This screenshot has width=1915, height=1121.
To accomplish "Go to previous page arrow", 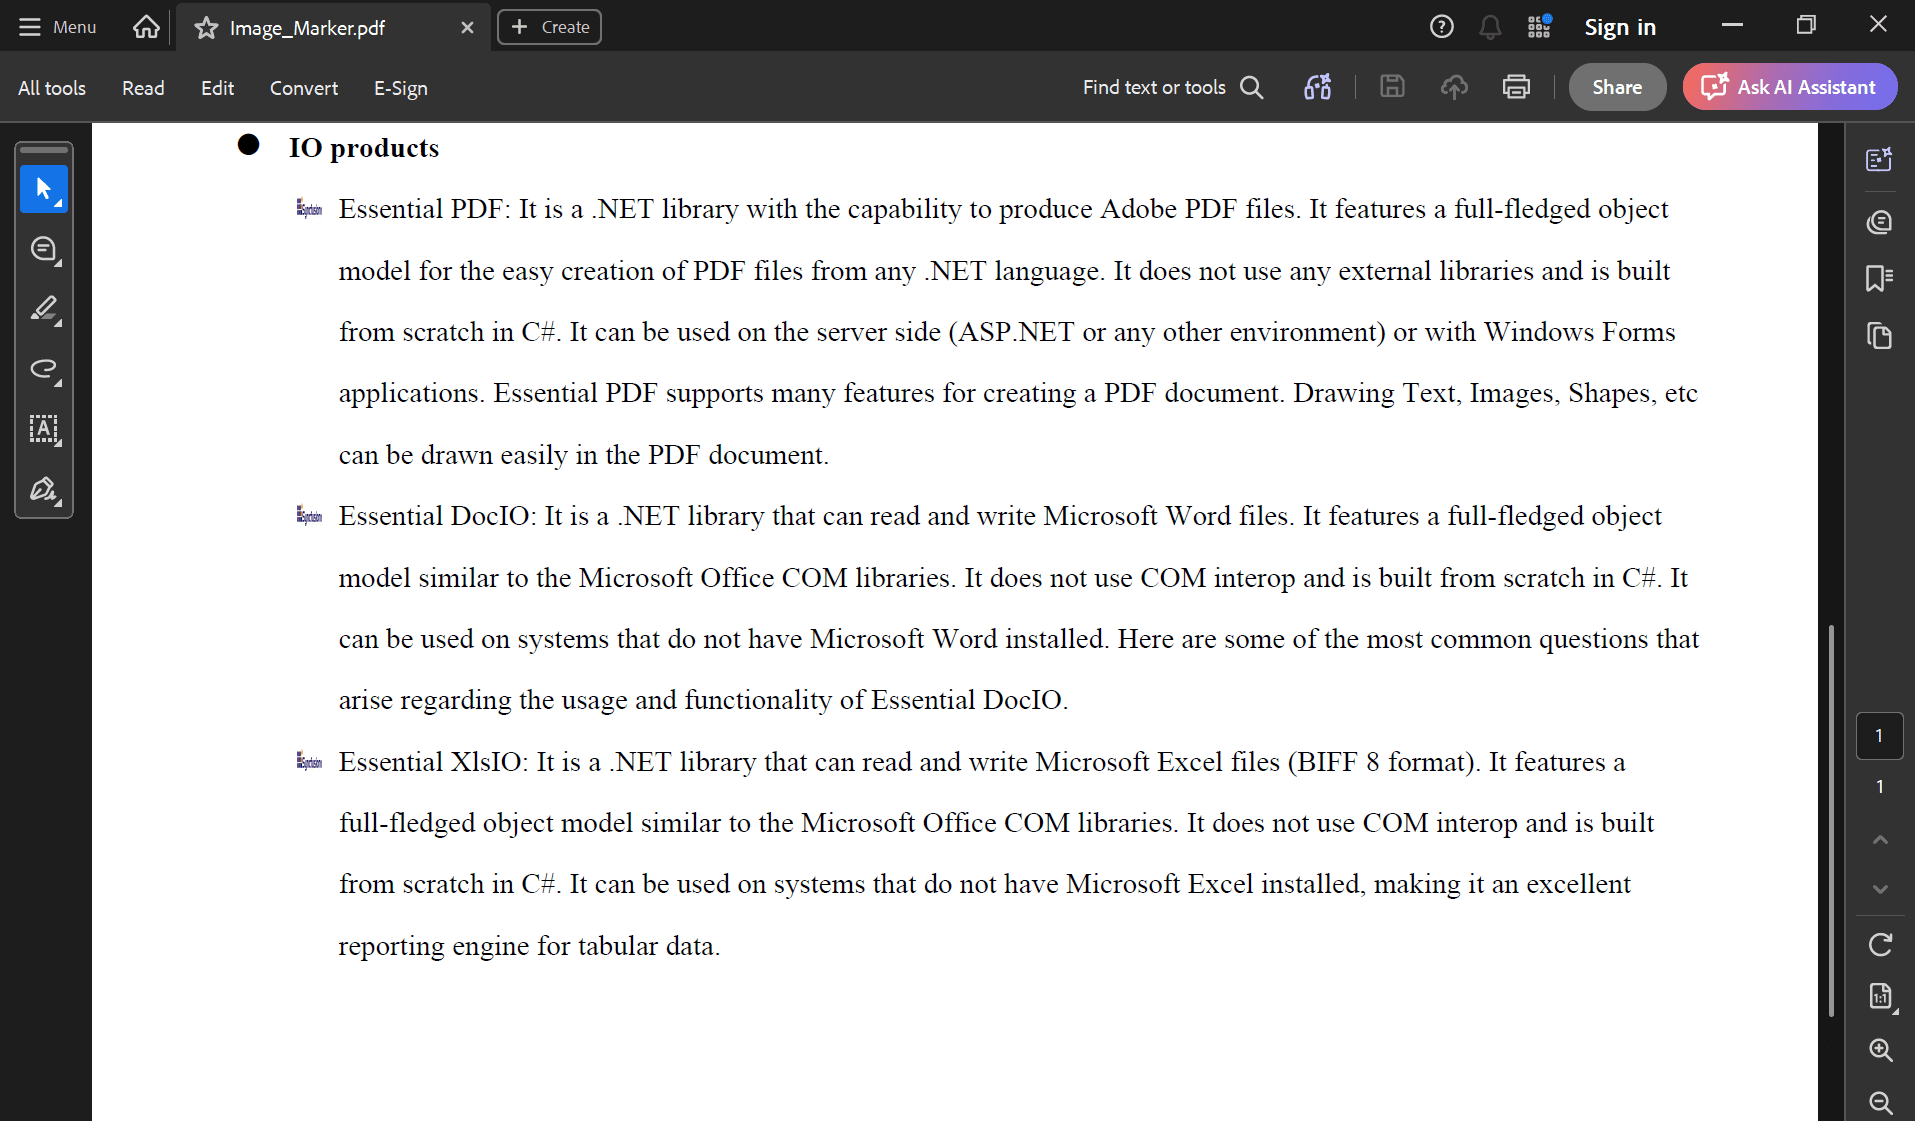I will click(x=1880, y=840).
